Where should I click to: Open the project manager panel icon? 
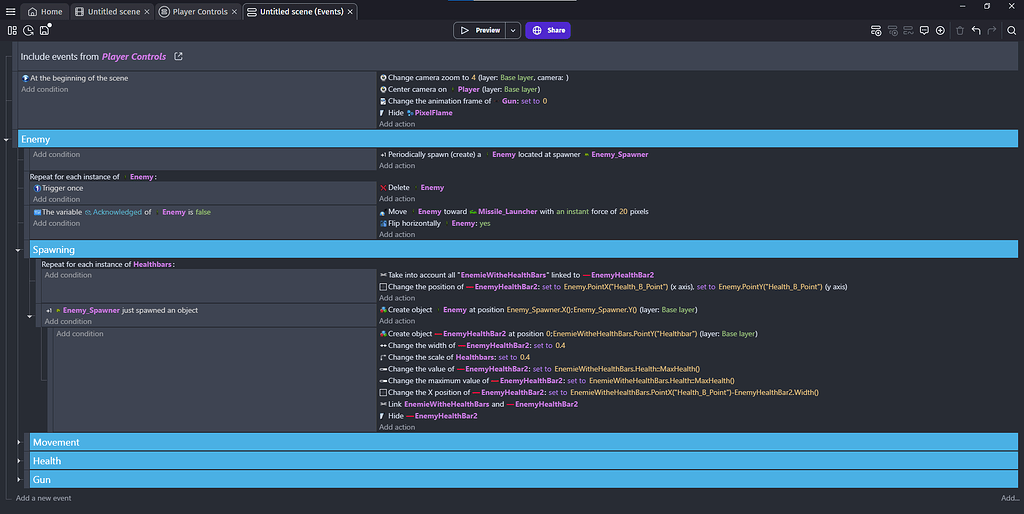pos(12,30)
